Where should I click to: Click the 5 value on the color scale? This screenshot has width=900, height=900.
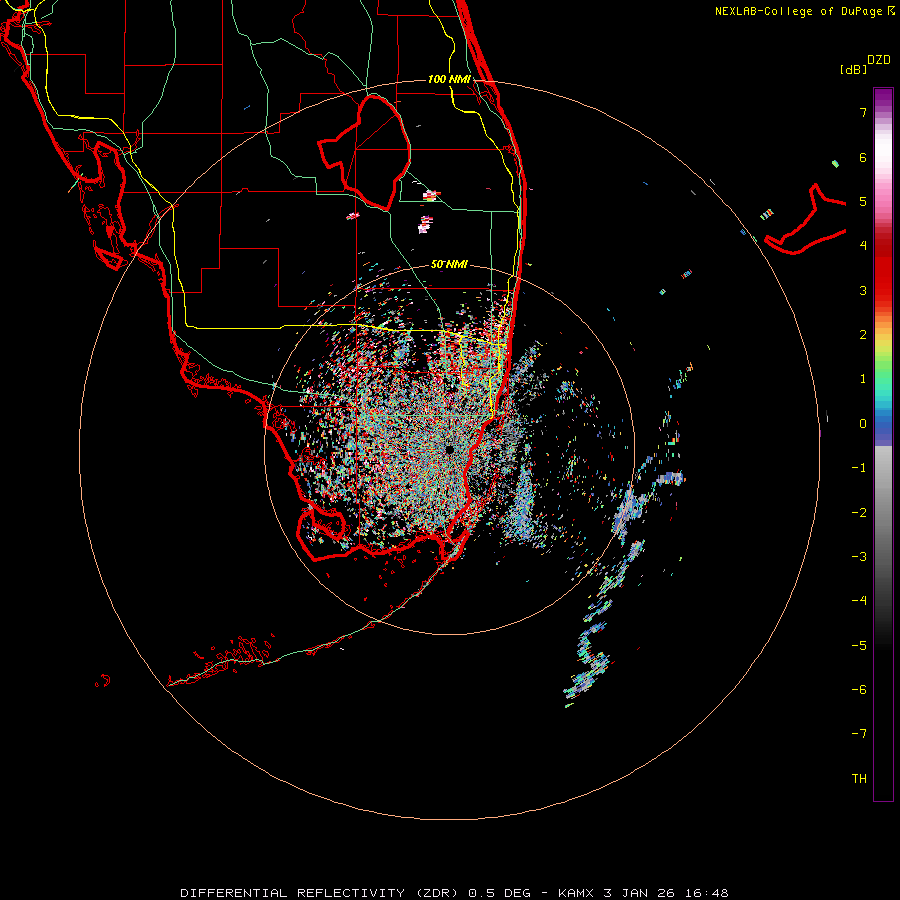click(863, 201)
